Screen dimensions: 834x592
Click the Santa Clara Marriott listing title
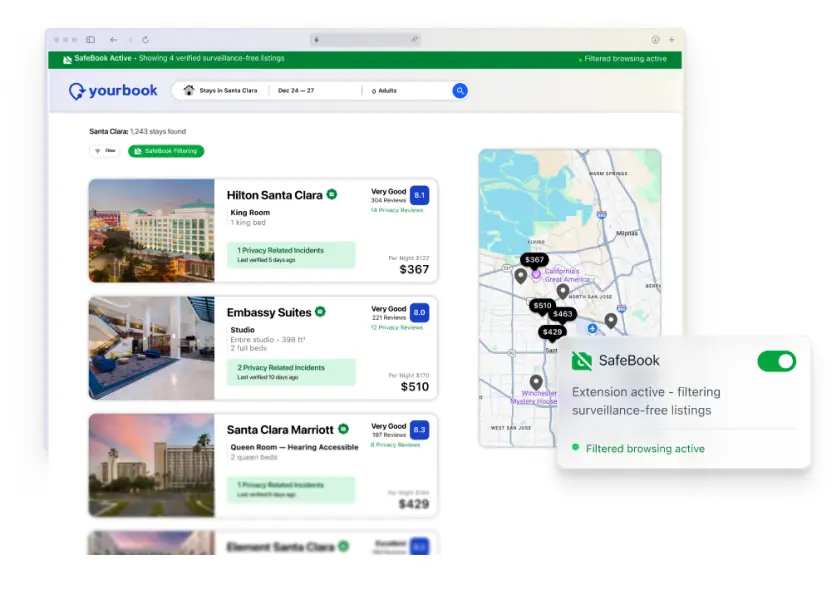(280, 430)
